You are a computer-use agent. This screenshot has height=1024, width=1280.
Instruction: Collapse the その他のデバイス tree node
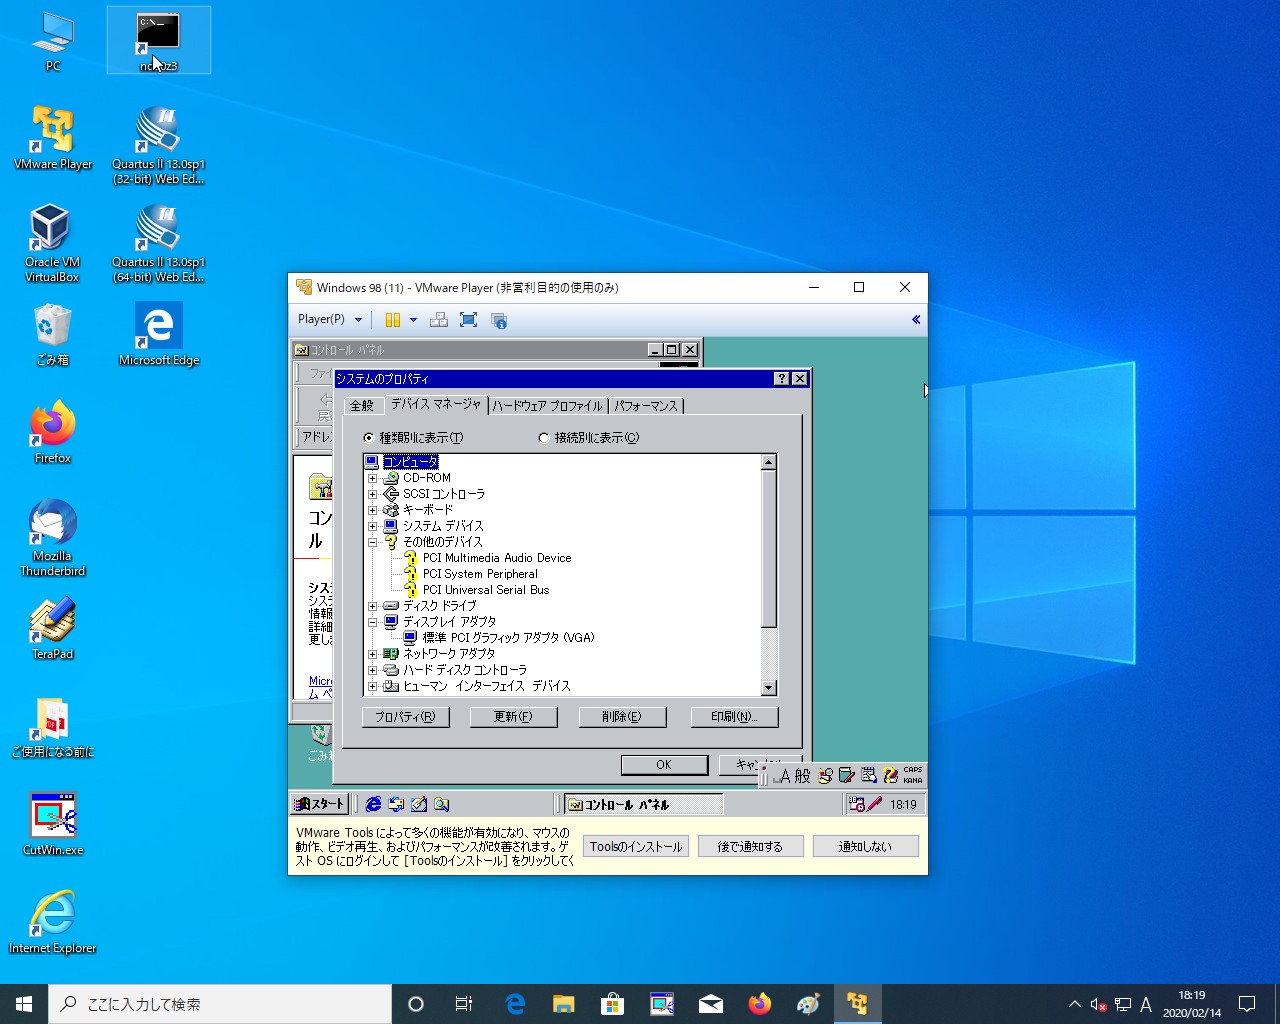tap(372, 542)
